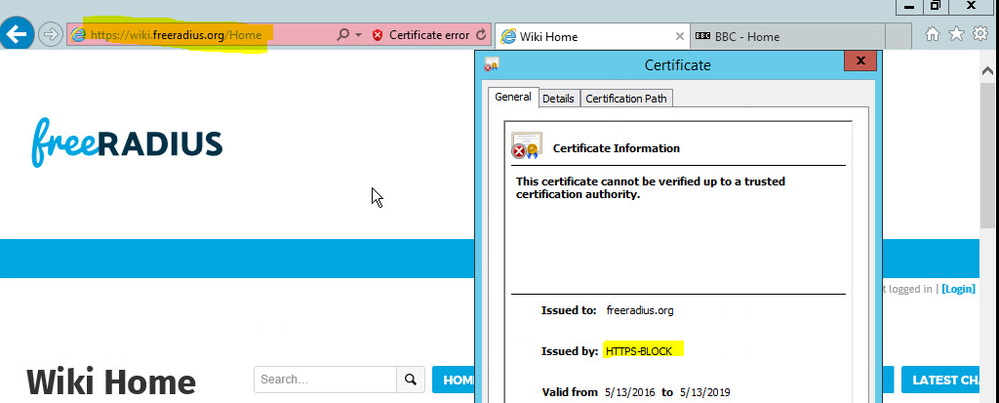Open the Certification Path tab
999x403 pixels.
(627, 98)
